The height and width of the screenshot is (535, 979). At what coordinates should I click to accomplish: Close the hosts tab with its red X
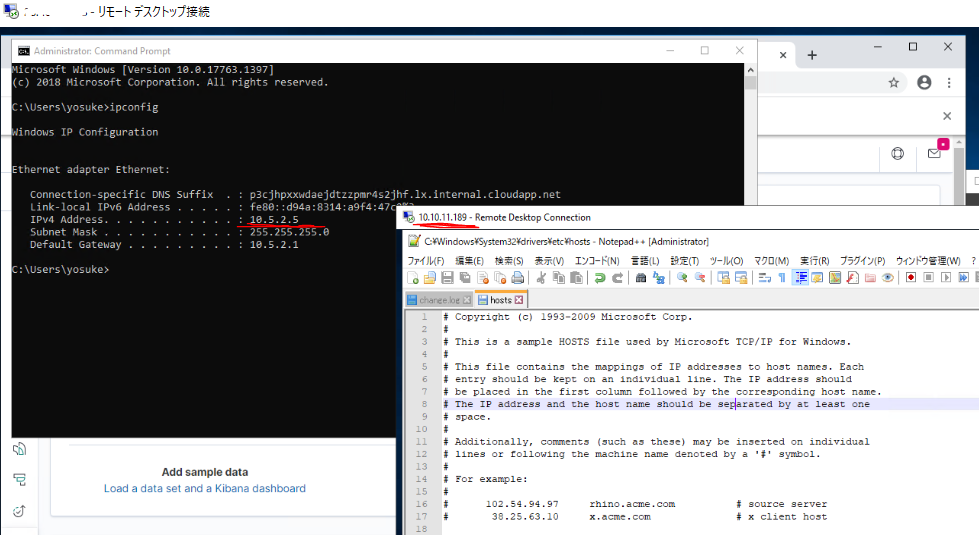coord(519,300)
